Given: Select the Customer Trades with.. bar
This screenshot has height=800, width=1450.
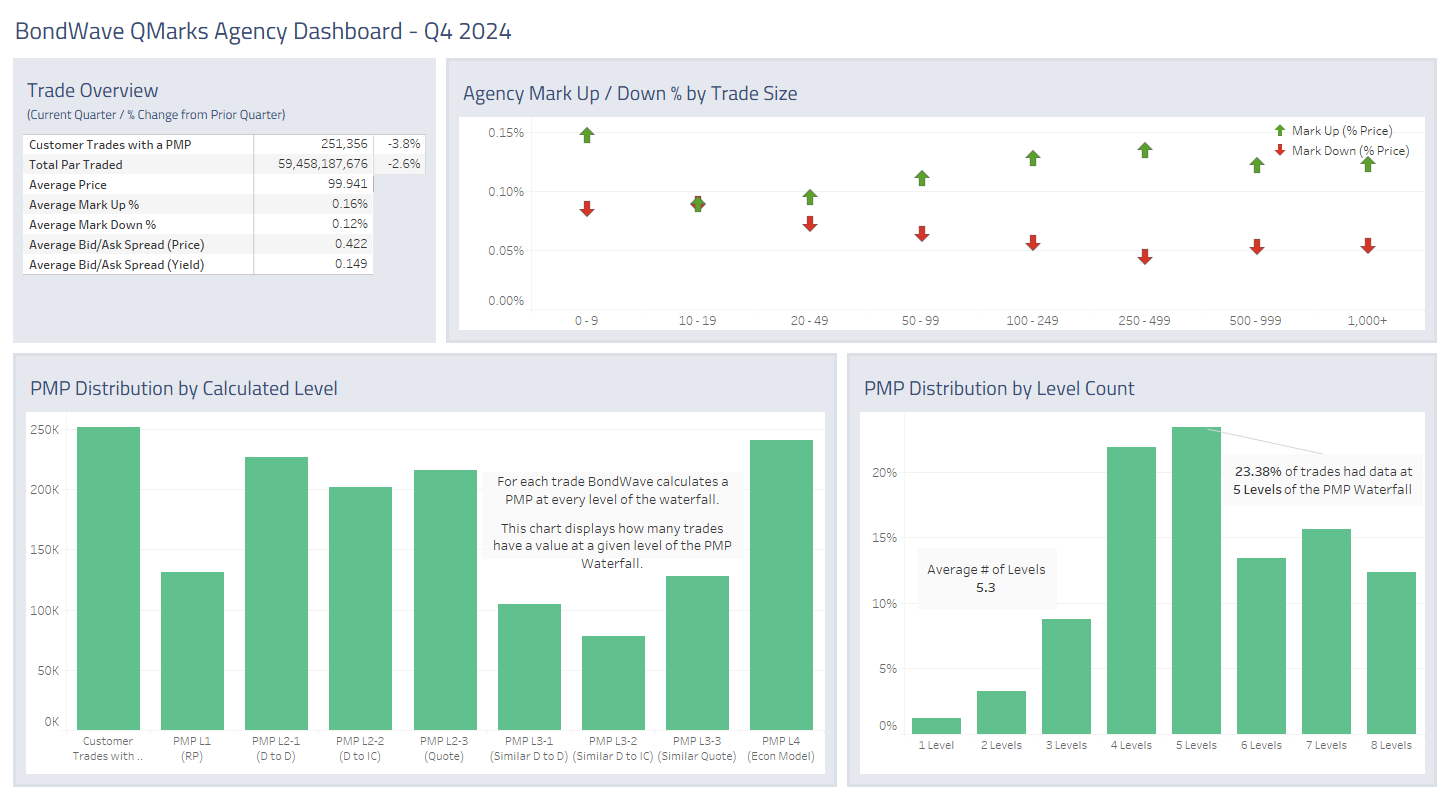Looking at the screenshot, I should (x=108, y=578).
